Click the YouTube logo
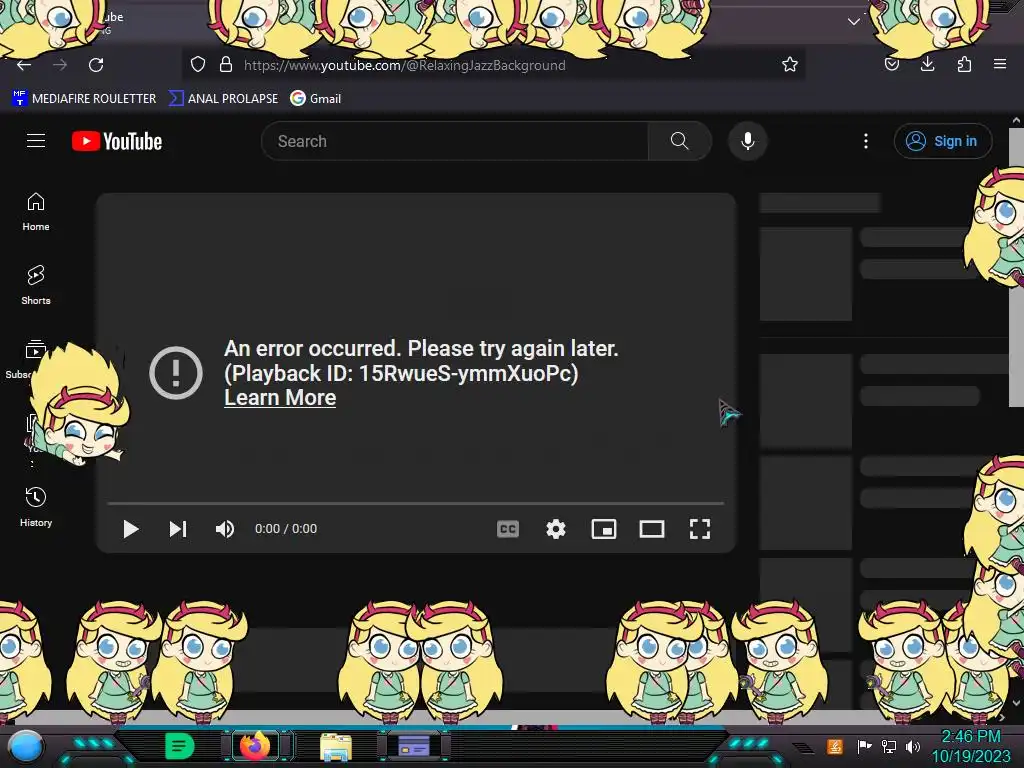The image size is (1024, 768). [x=117, y=141]
